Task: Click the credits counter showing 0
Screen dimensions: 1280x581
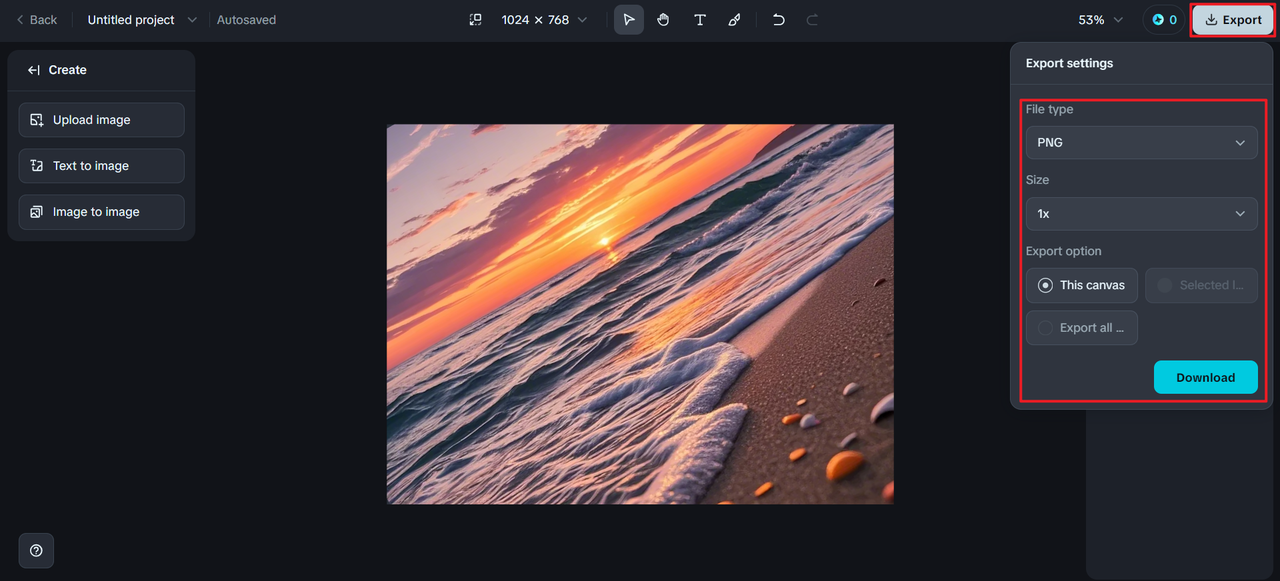Action: click(1164, 20)
